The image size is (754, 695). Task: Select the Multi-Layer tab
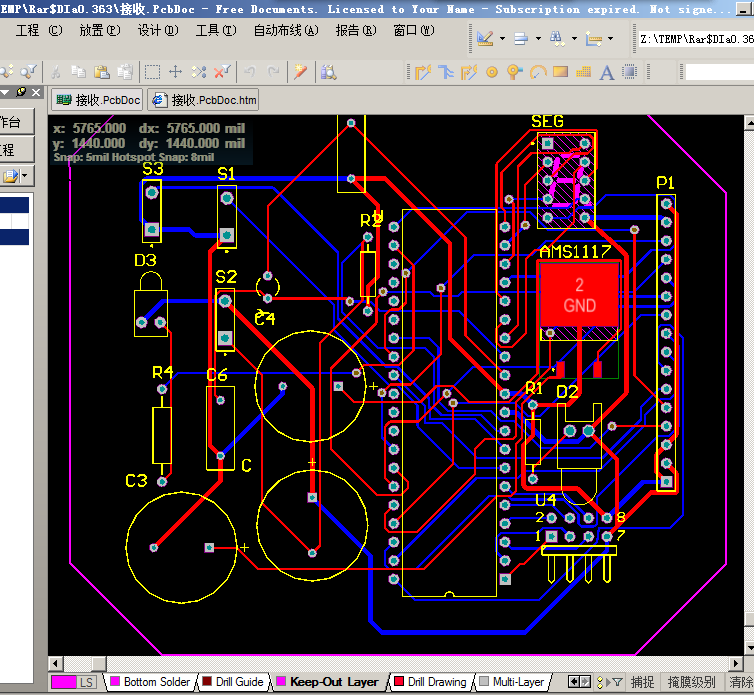tap(513, 682)
